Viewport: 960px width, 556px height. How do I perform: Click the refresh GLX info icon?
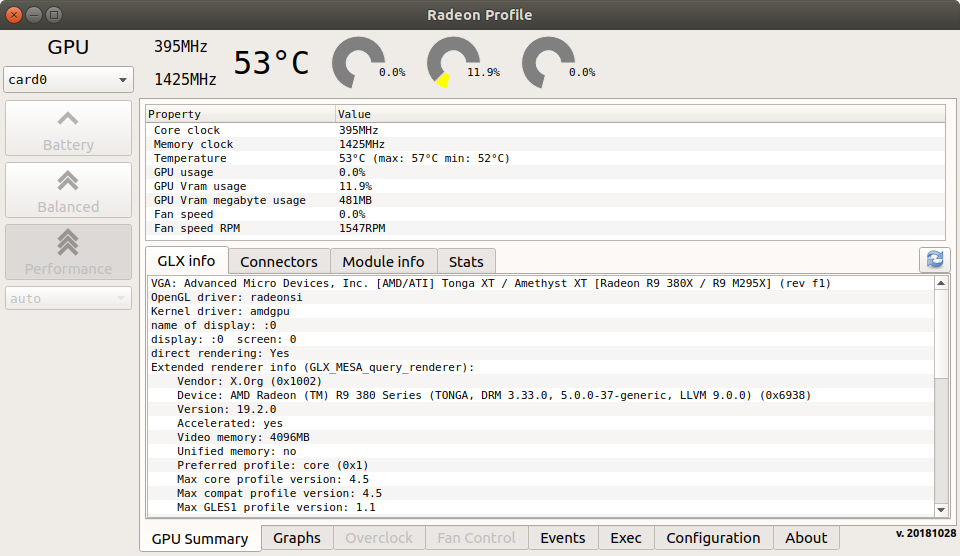click(934, 260)
